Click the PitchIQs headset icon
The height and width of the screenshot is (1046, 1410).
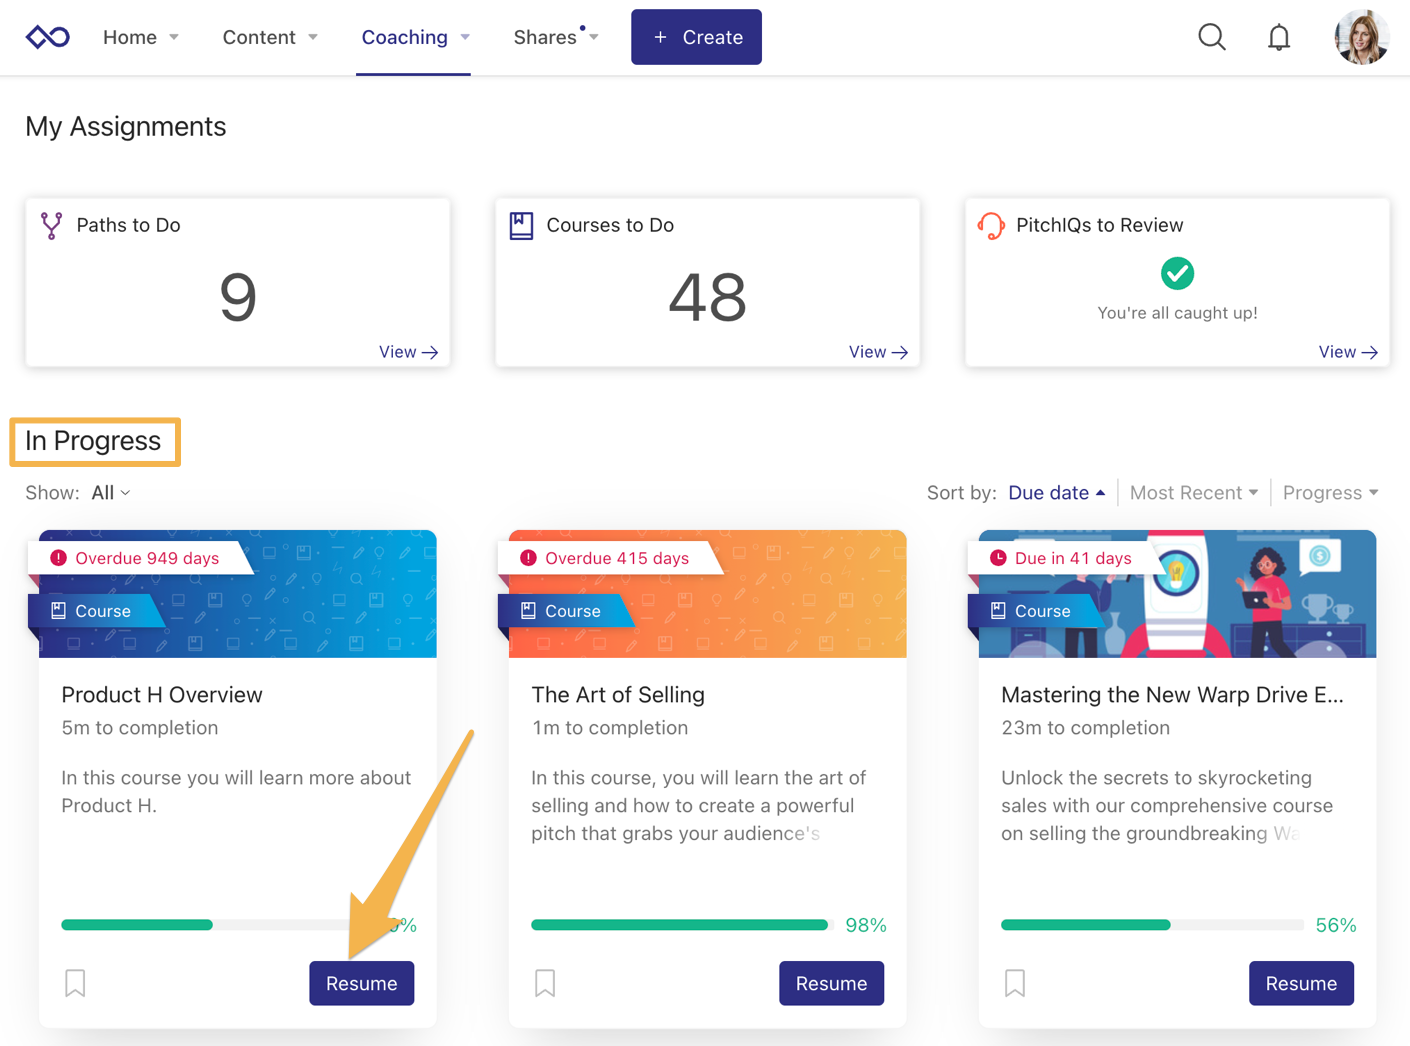point(991,226)
